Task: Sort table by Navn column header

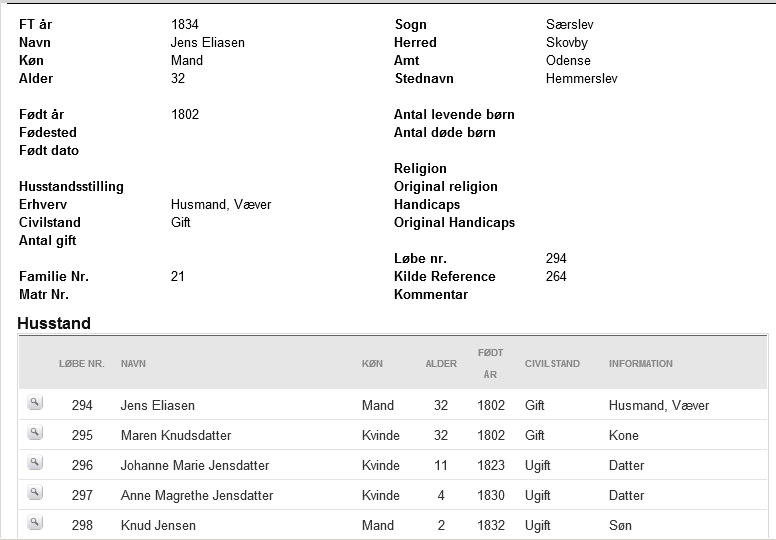Action: 133,364
